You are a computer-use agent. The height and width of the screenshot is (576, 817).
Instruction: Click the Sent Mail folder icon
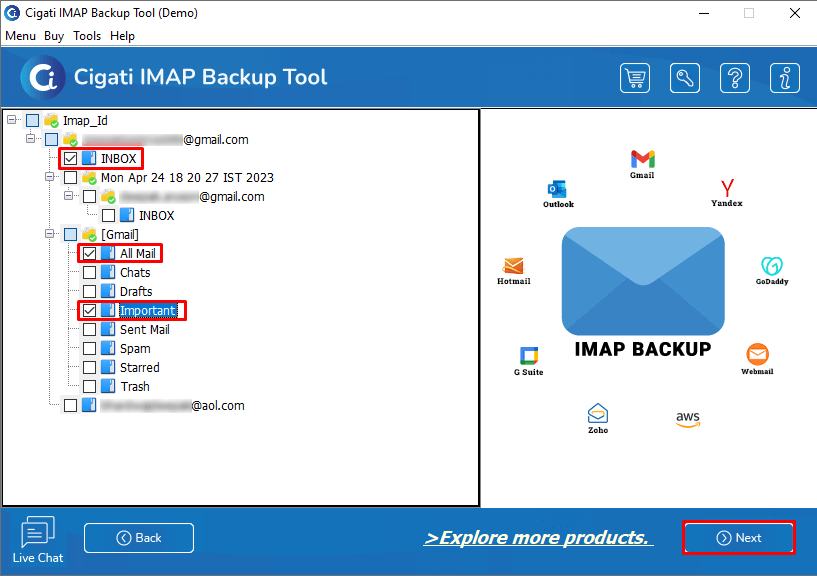108,329
